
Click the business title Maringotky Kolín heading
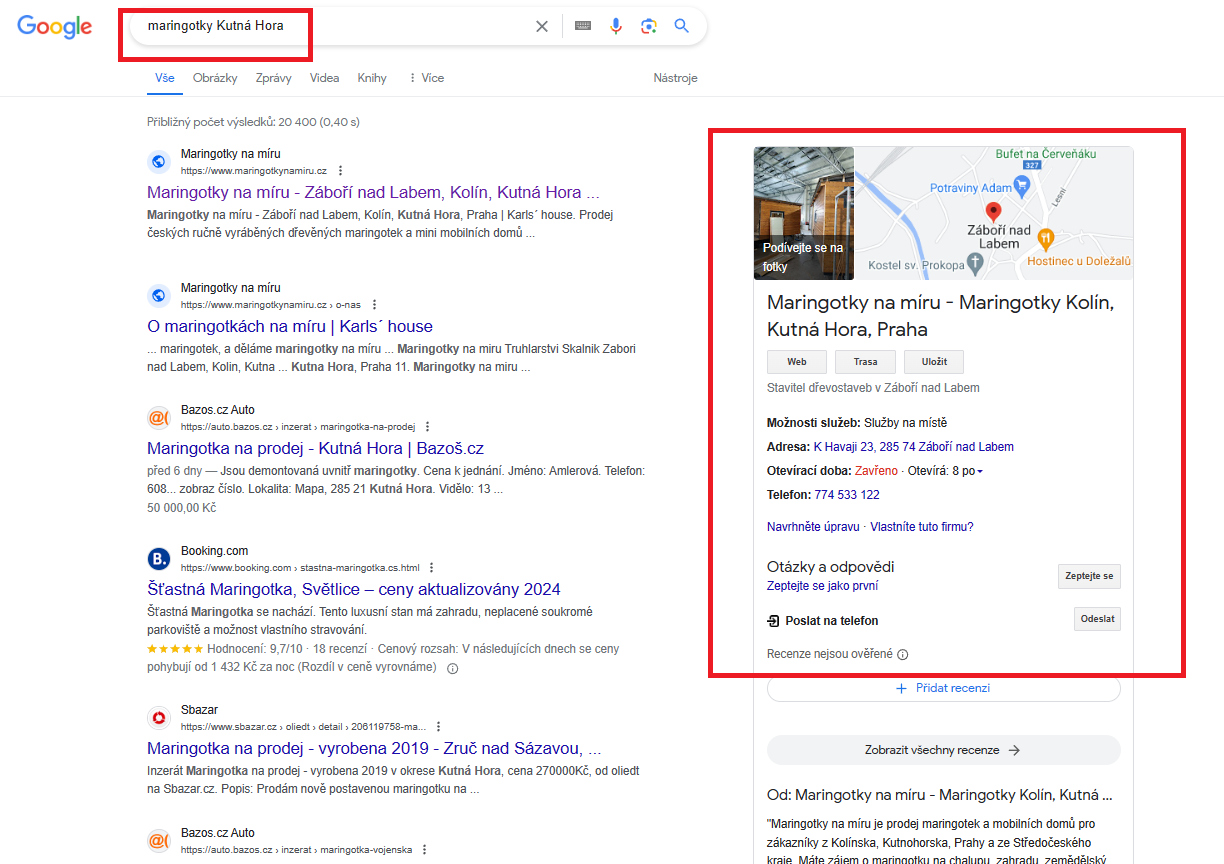[940, 315]
